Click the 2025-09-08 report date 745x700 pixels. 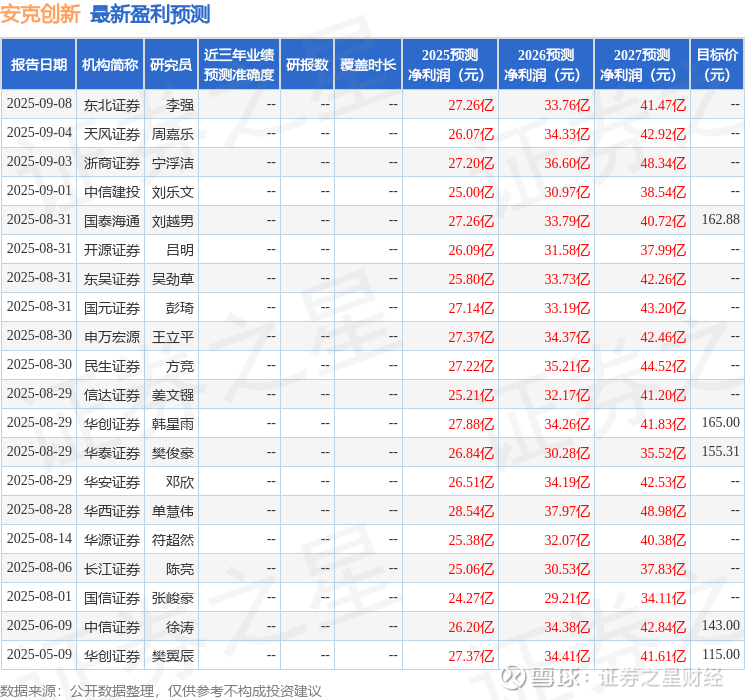click(x=39, y=103)
